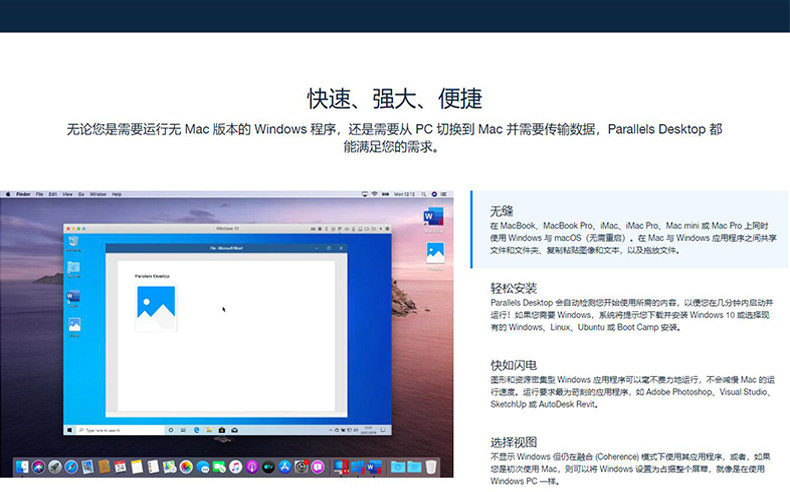Open Windows 10 VM configuration gear
Screen dimensions: 790x492
[387, 229]
